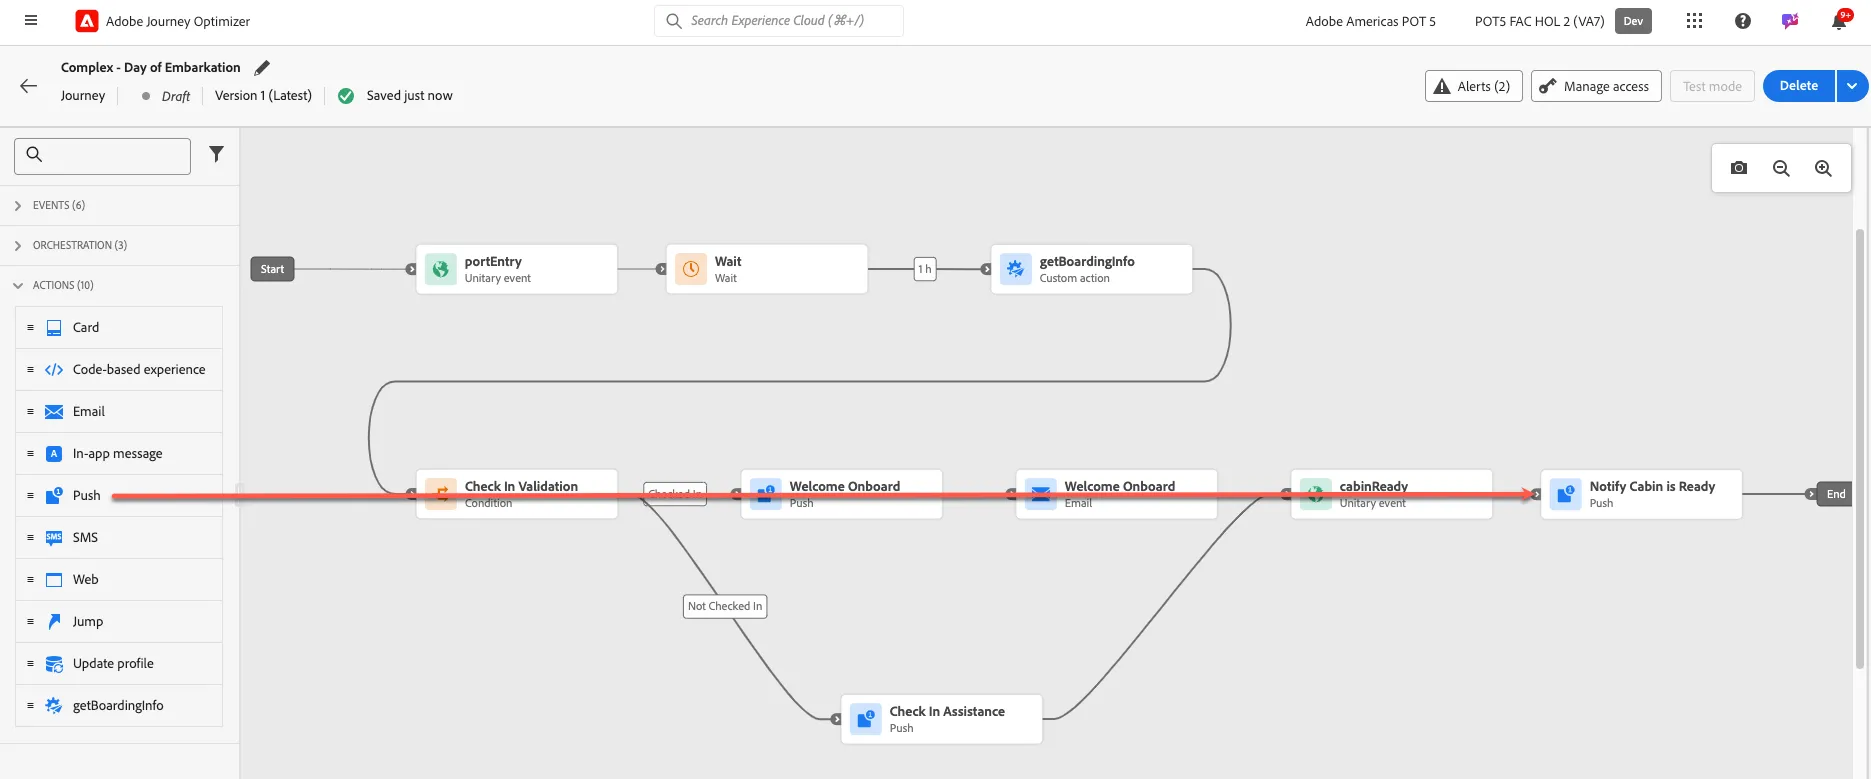Open the notifications bell icon
The image size is (1871, 779).
coord(1839,21)
